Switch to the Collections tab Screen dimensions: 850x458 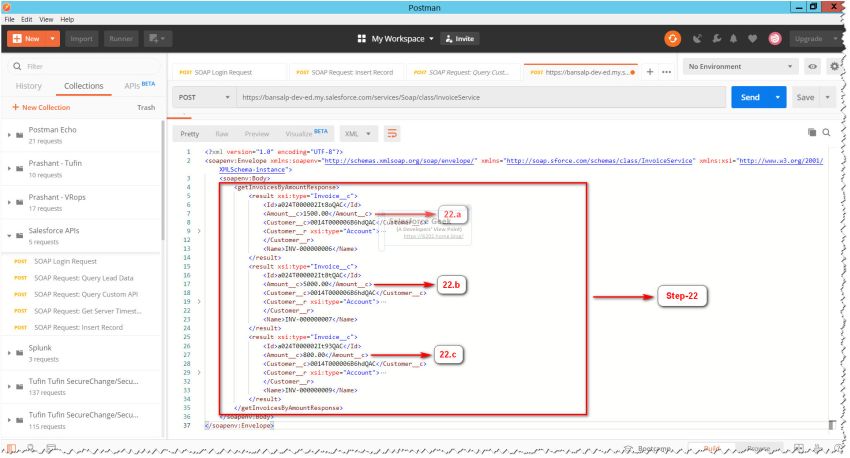[83, 86]
